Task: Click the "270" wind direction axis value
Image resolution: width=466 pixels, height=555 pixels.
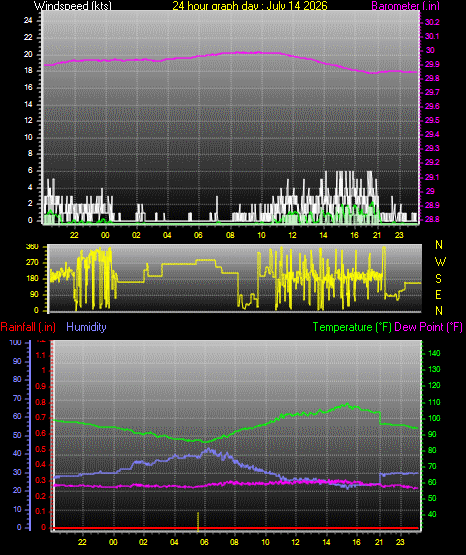Action: pos(32,263)
